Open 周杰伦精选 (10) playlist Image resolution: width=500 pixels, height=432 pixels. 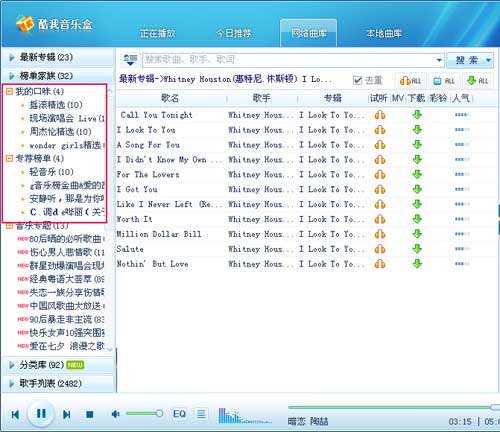pyautogui.click(x=60, y=132)
